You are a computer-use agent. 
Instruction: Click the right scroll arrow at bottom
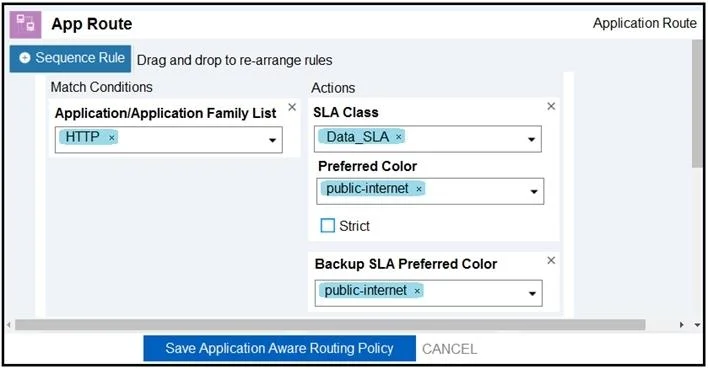pyautogui.click(x=682, y=325)
